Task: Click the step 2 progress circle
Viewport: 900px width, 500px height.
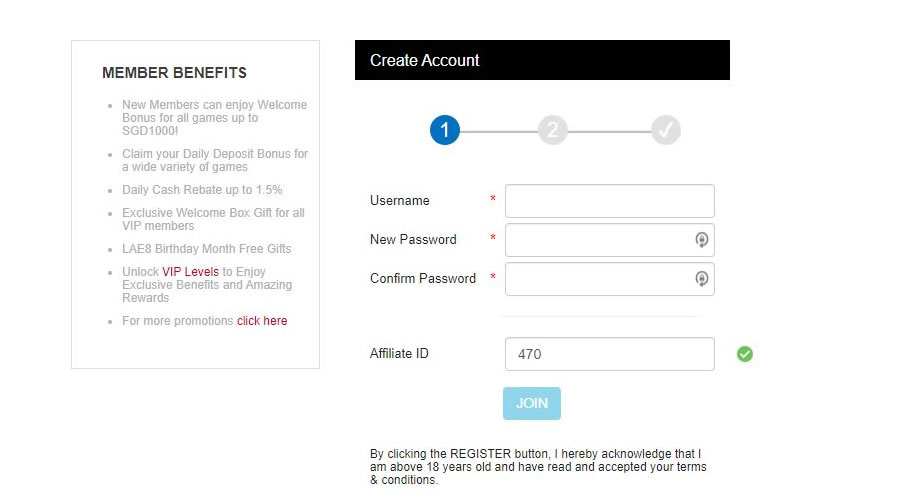Action: [552, 130]
